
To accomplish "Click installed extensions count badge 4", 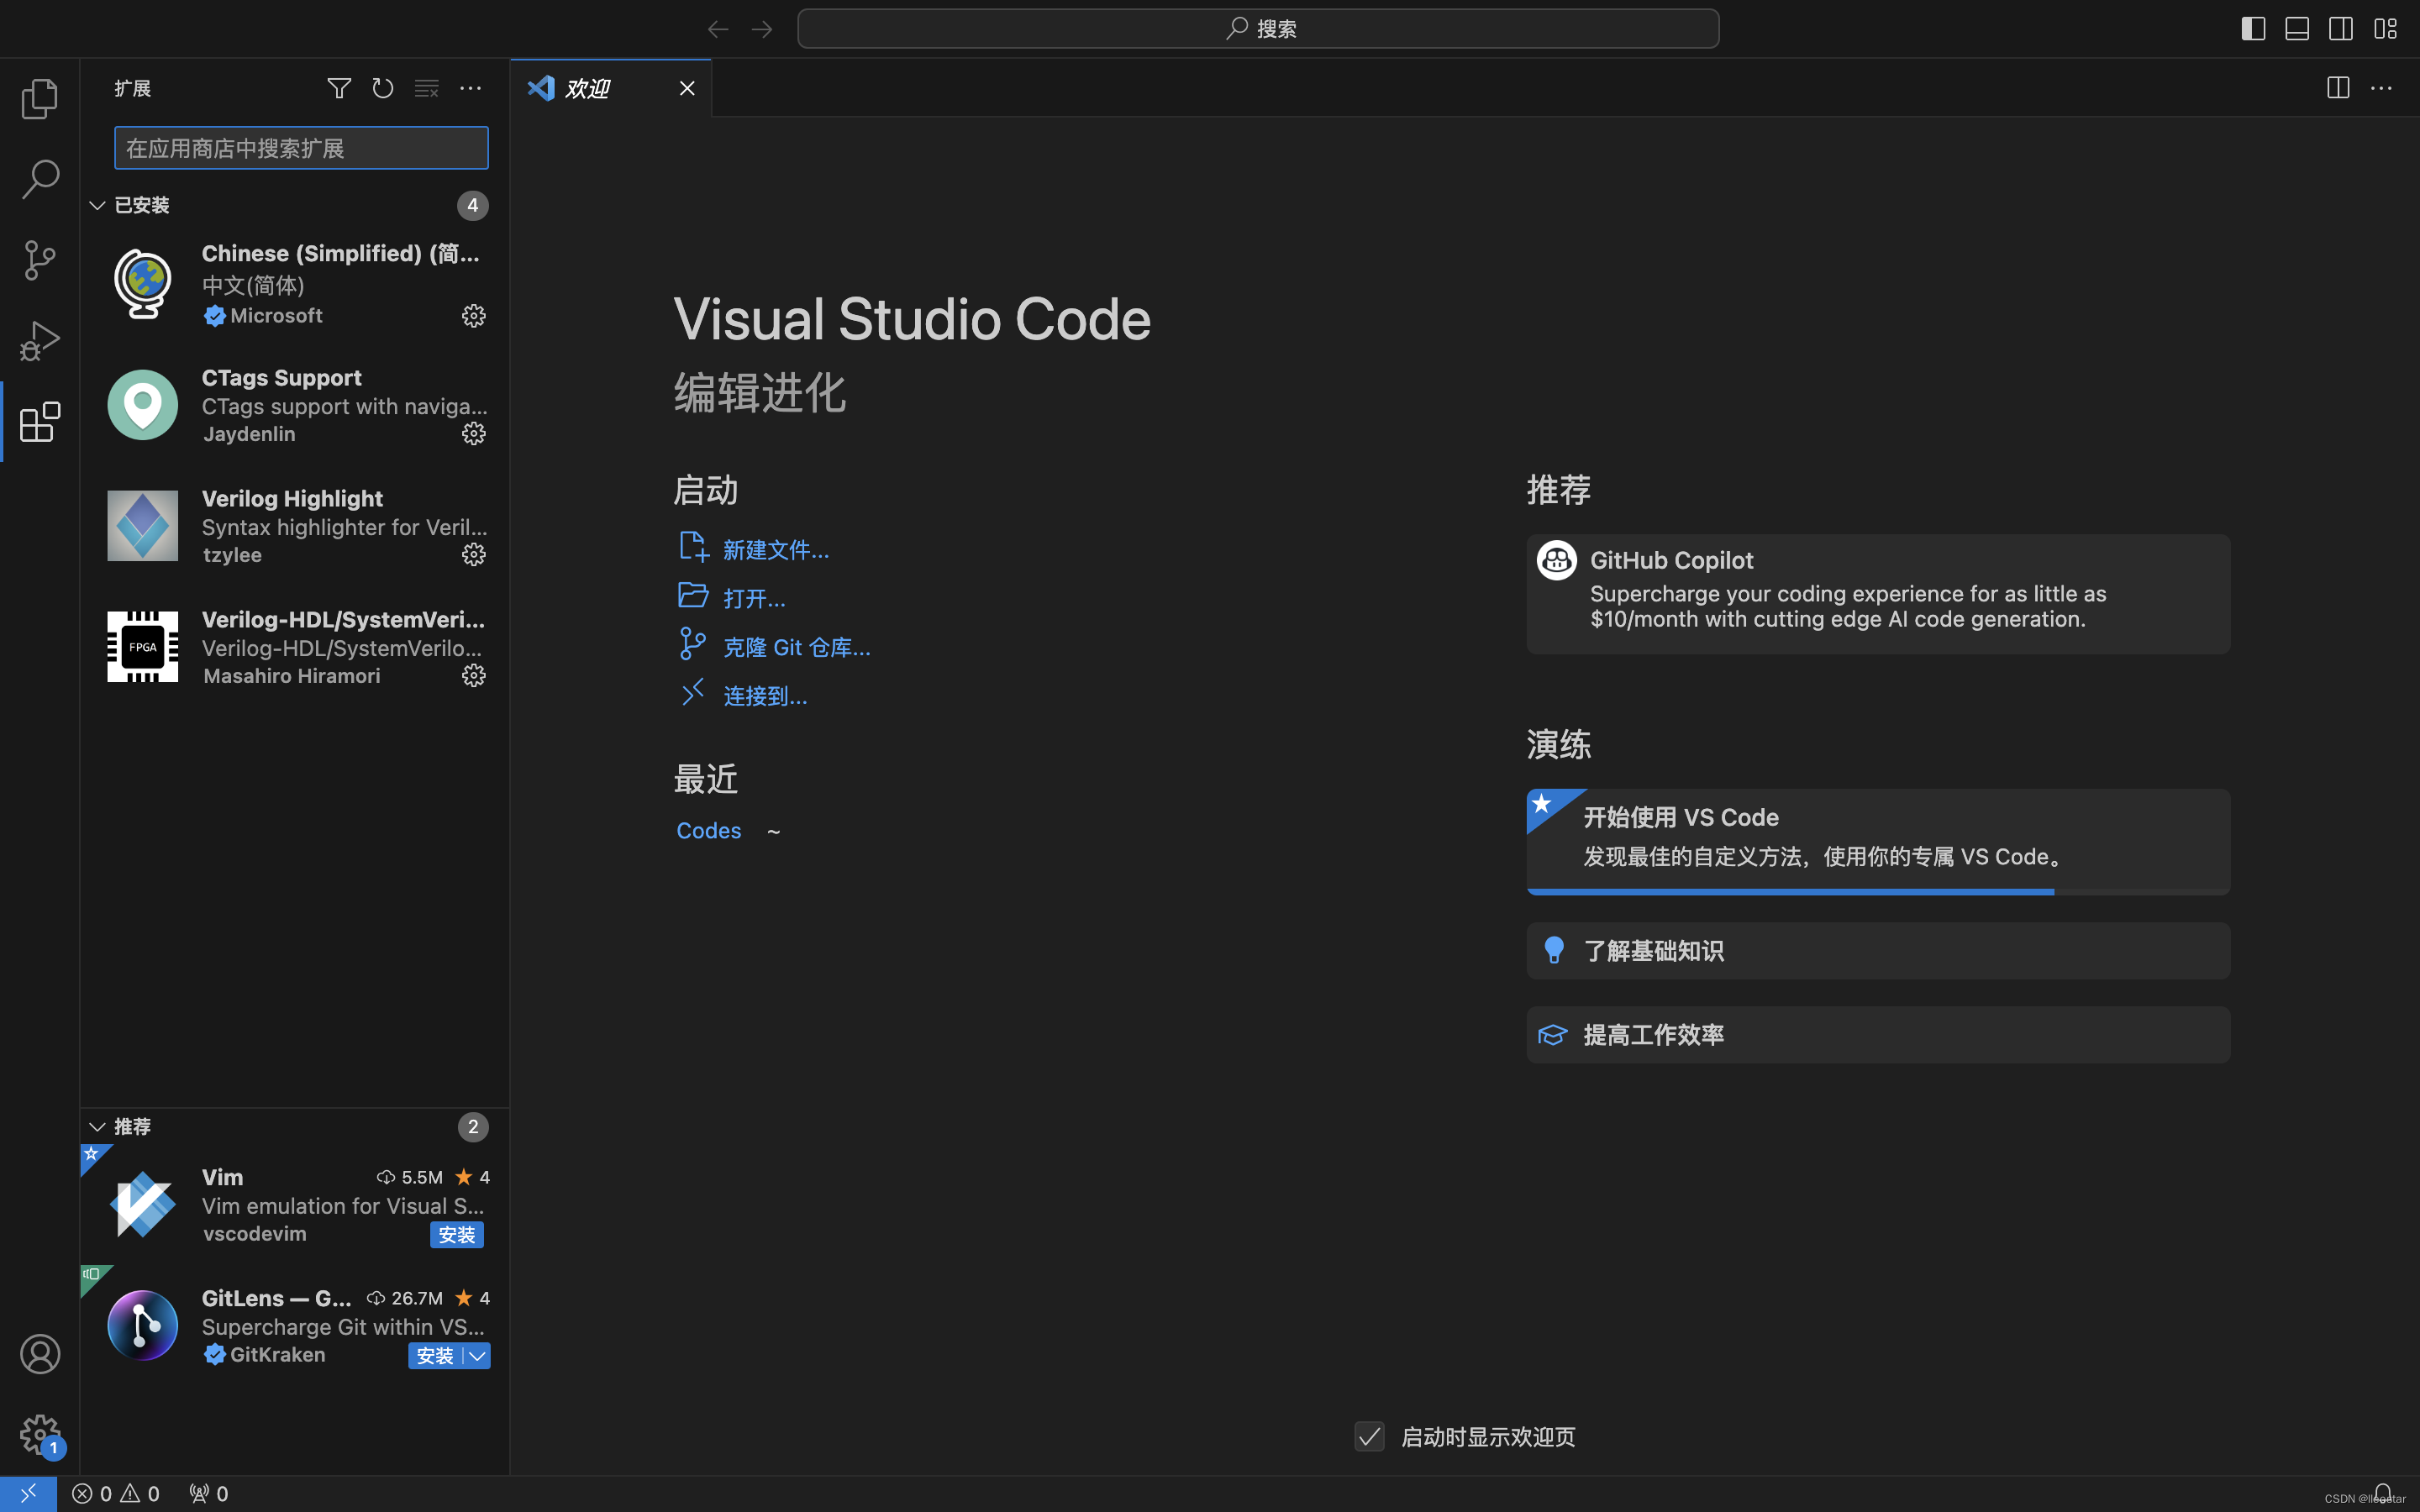I will tap(473, 205).
